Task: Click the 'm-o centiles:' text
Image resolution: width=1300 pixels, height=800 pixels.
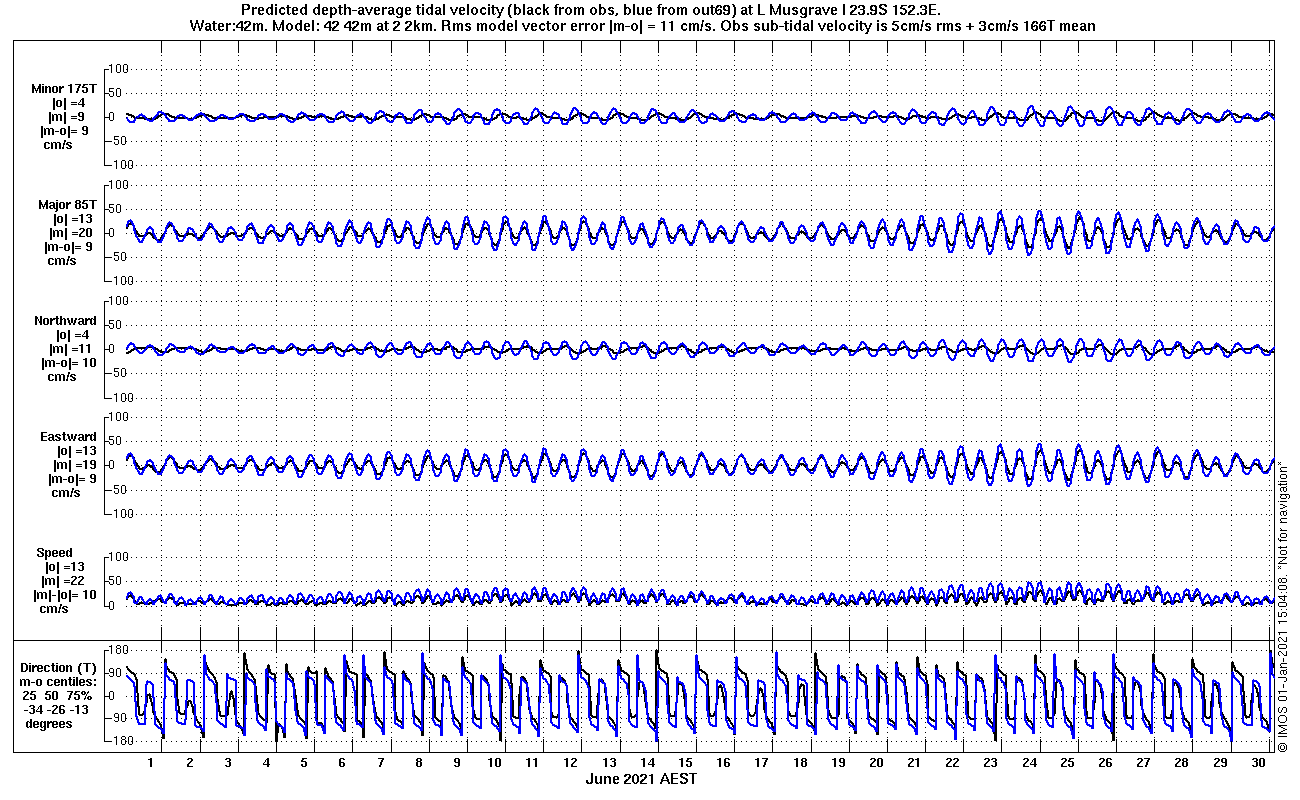Action: [59, 682]
